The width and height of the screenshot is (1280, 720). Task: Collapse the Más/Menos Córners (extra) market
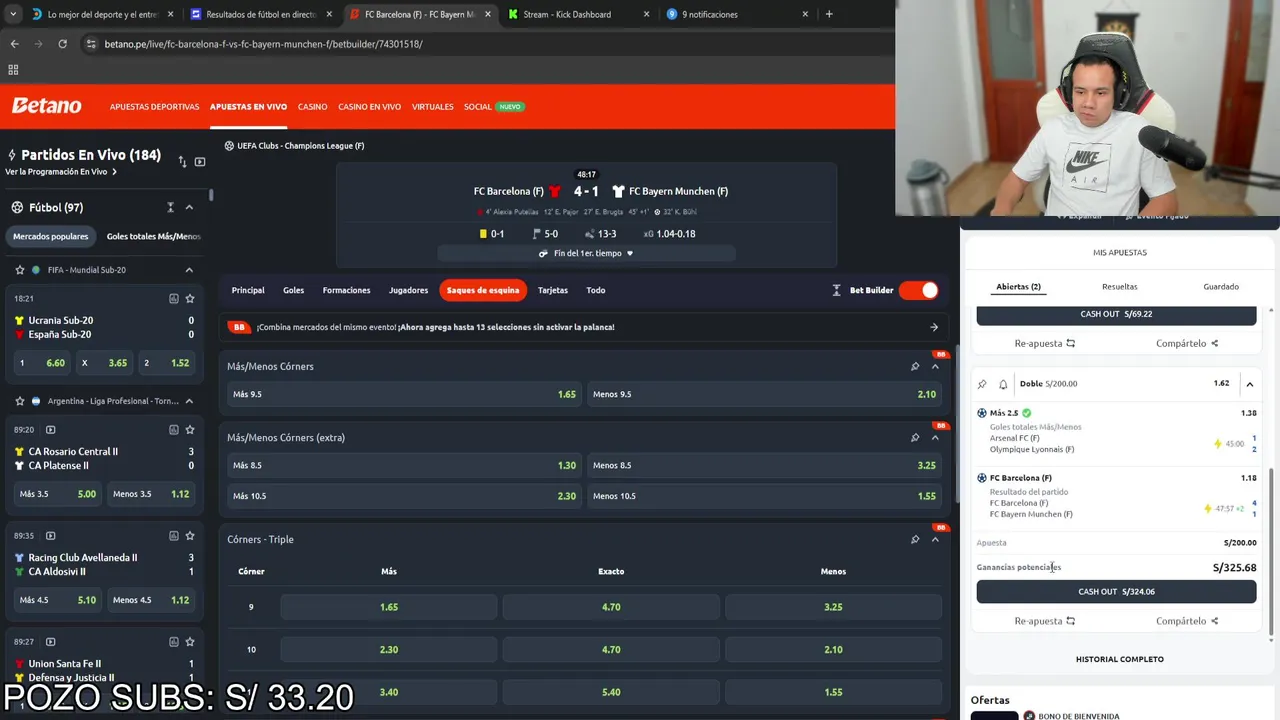point(935,437)
